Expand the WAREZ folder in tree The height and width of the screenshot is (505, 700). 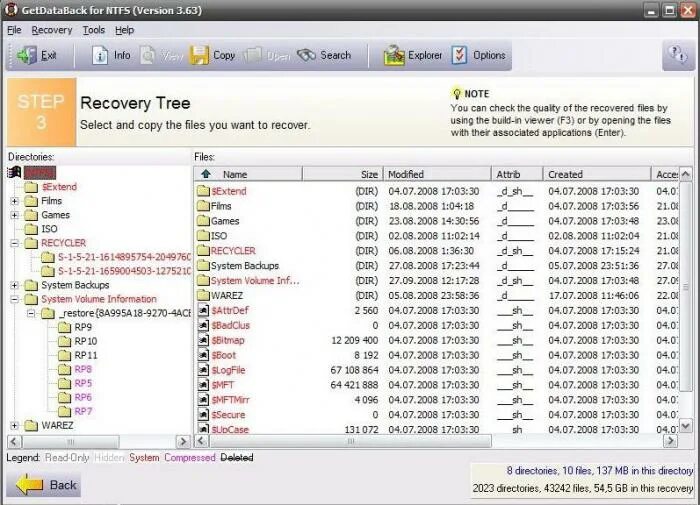[x=15, y=426]
